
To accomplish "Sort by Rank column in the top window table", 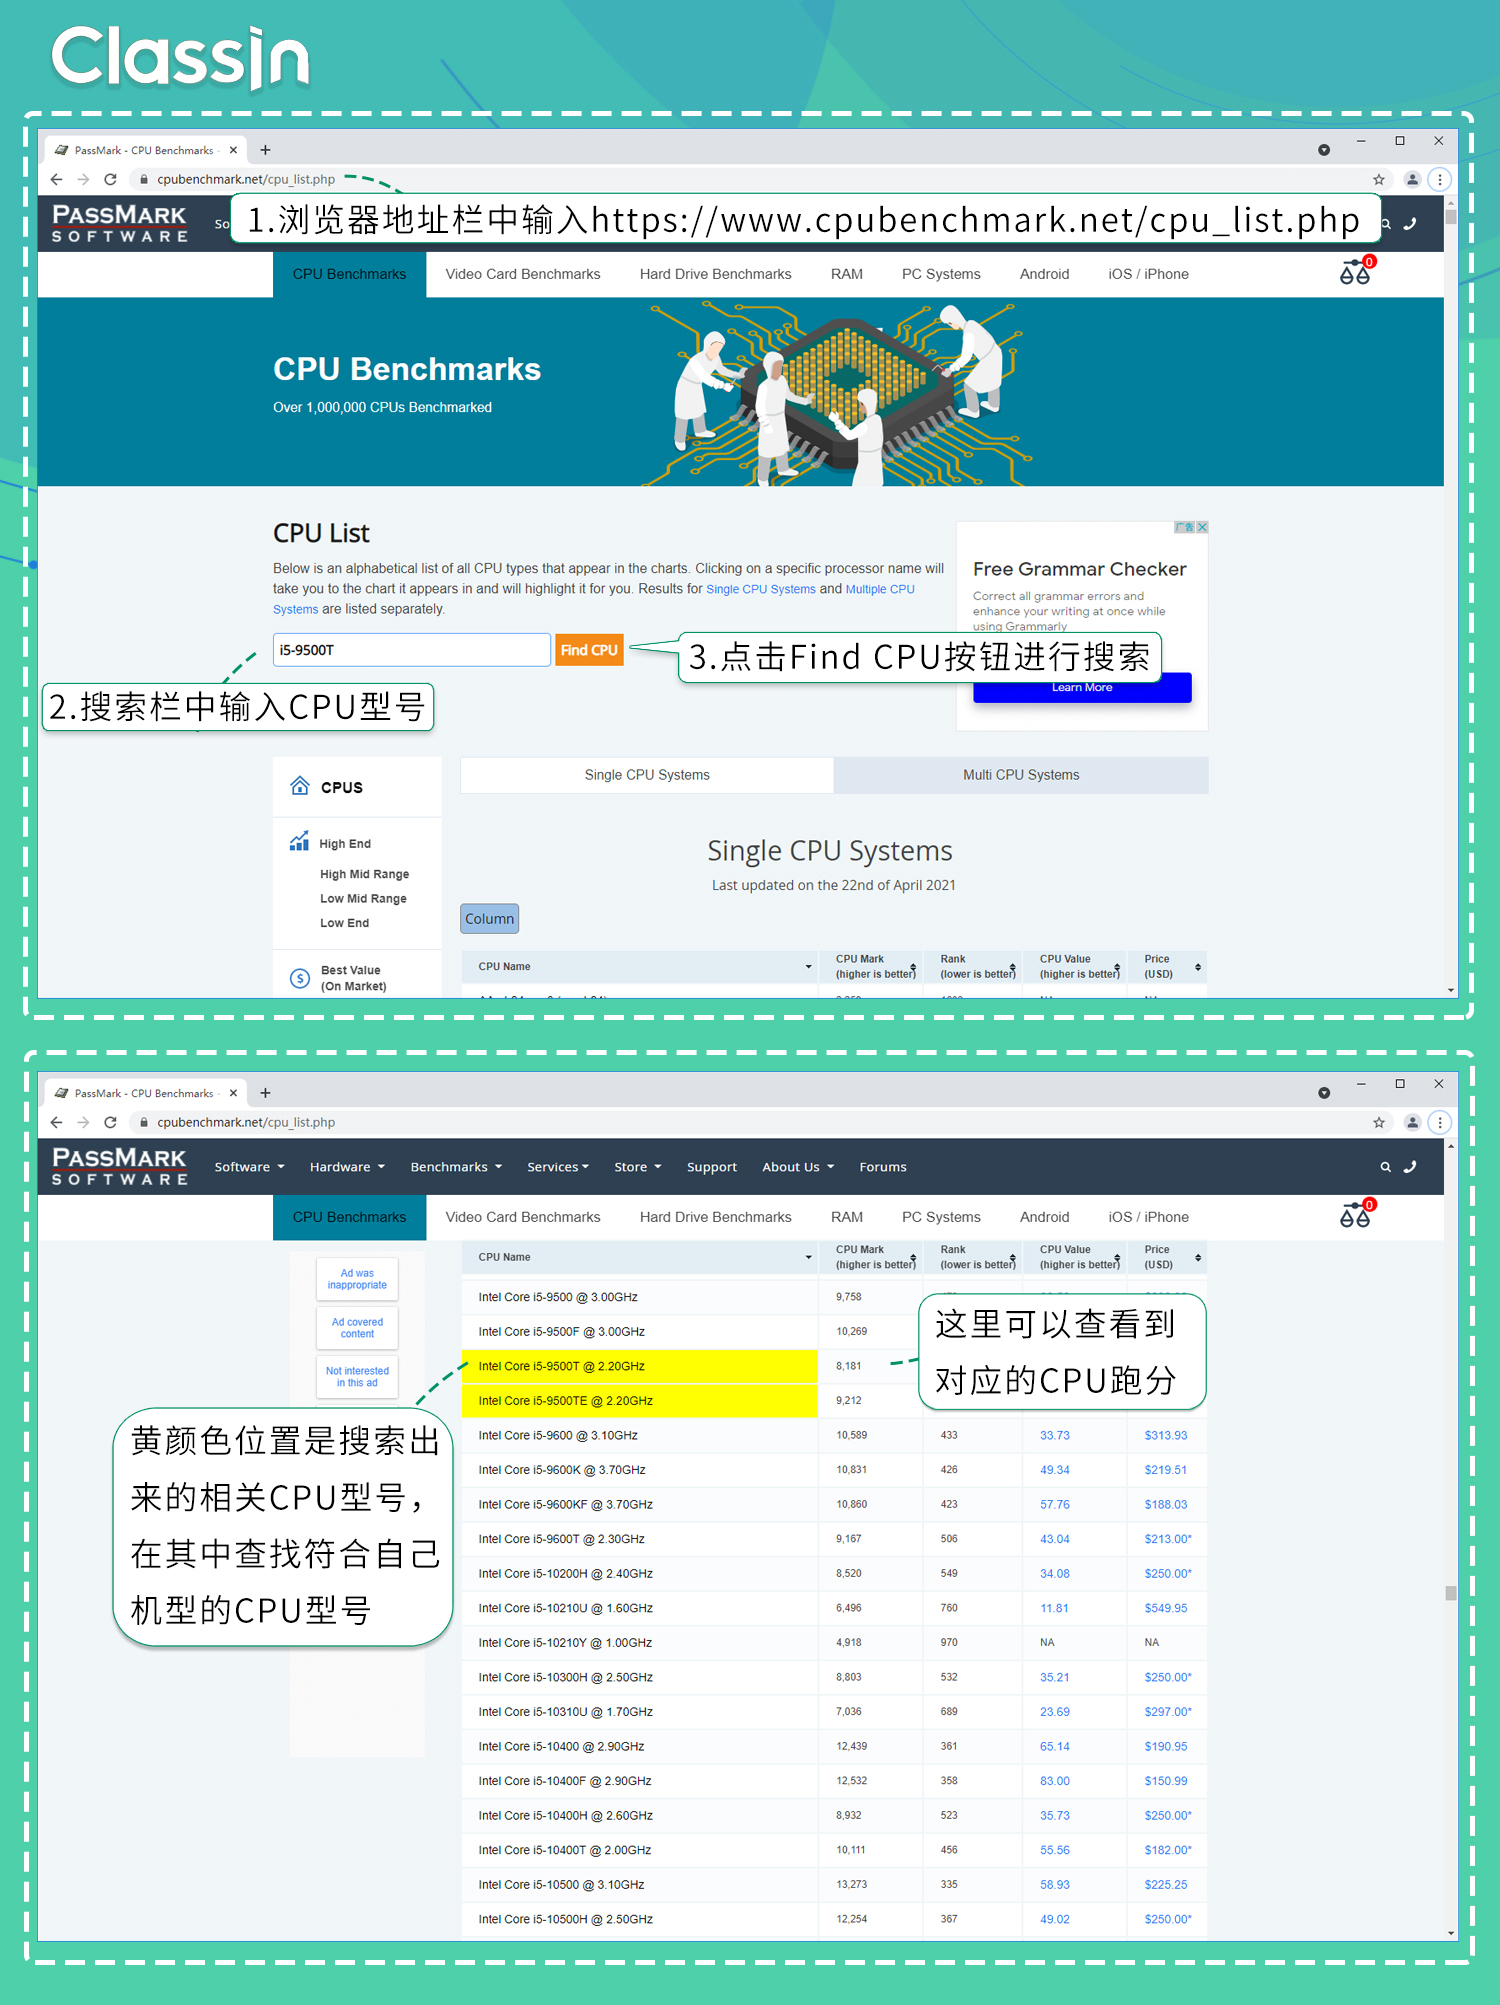I will (974, 967).
